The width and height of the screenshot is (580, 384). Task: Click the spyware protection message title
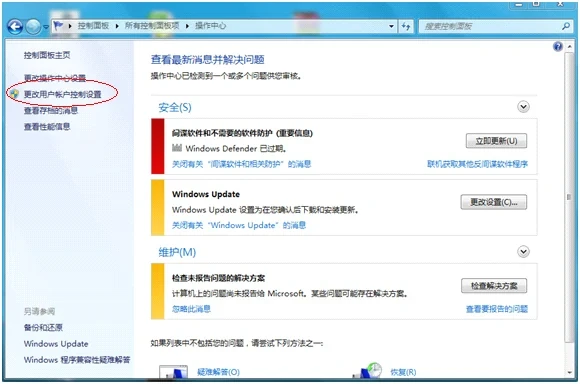pyautogui.click(x=242, y=133)
